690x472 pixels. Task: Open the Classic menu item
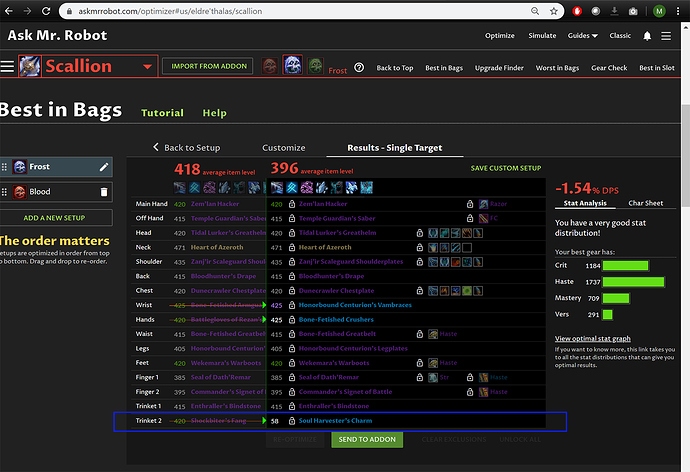coord(620,36)
